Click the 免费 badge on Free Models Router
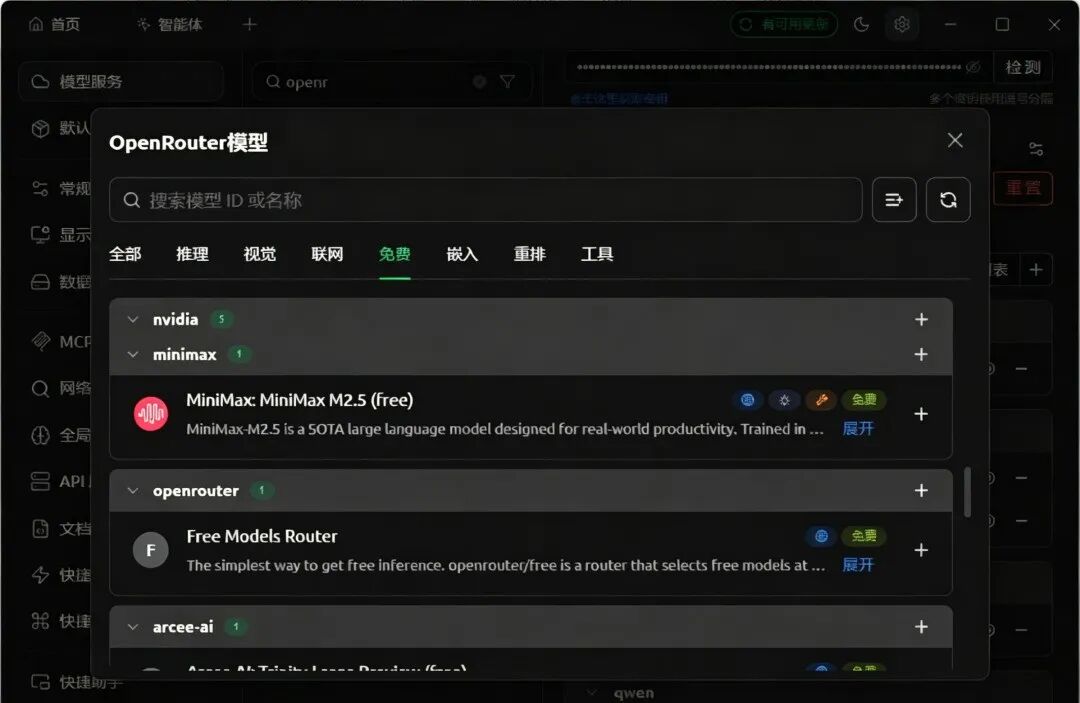Screen dimensions: 1080x703 coord(864,536)
